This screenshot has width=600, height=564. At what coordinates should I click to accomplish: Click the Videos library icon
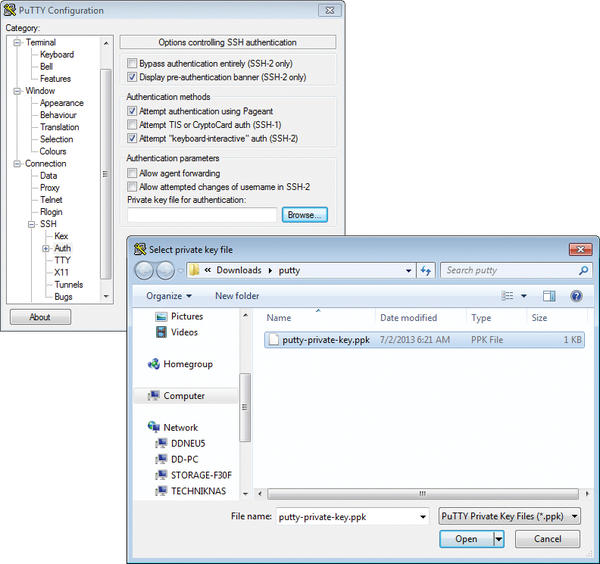pyautogui.click(x=161, y=332)
